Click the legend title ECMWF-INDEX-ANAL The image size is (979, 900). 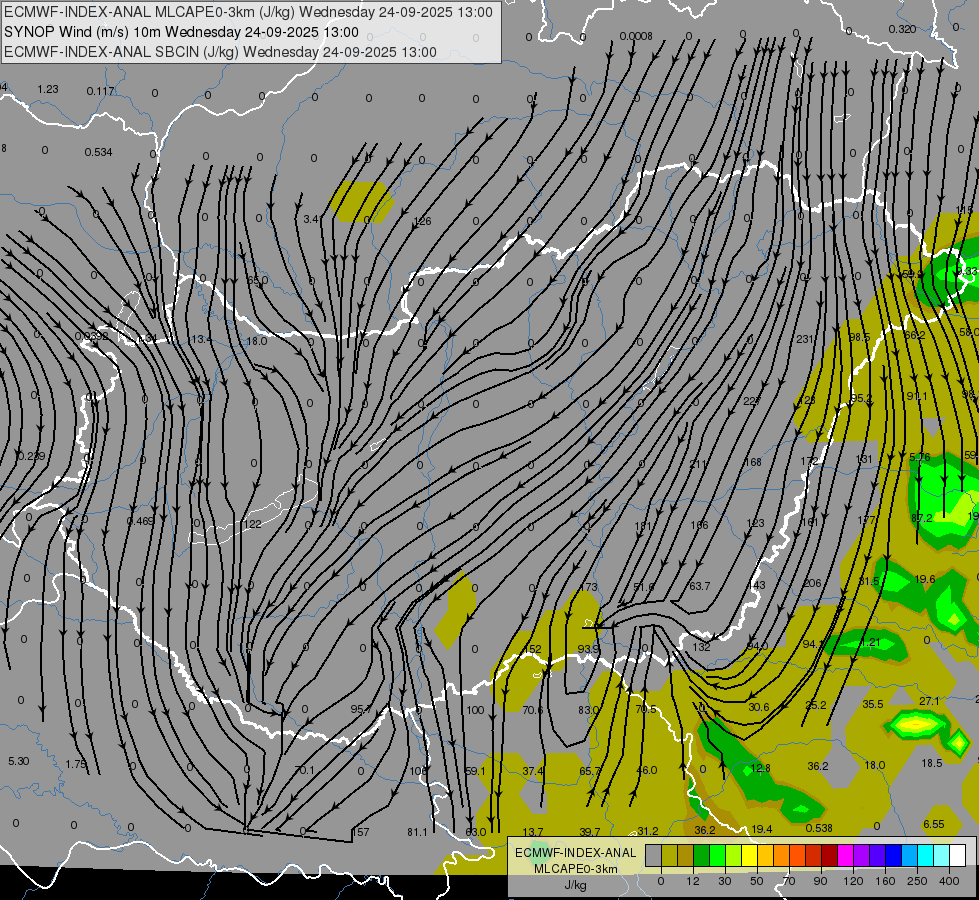coord(576,853)
